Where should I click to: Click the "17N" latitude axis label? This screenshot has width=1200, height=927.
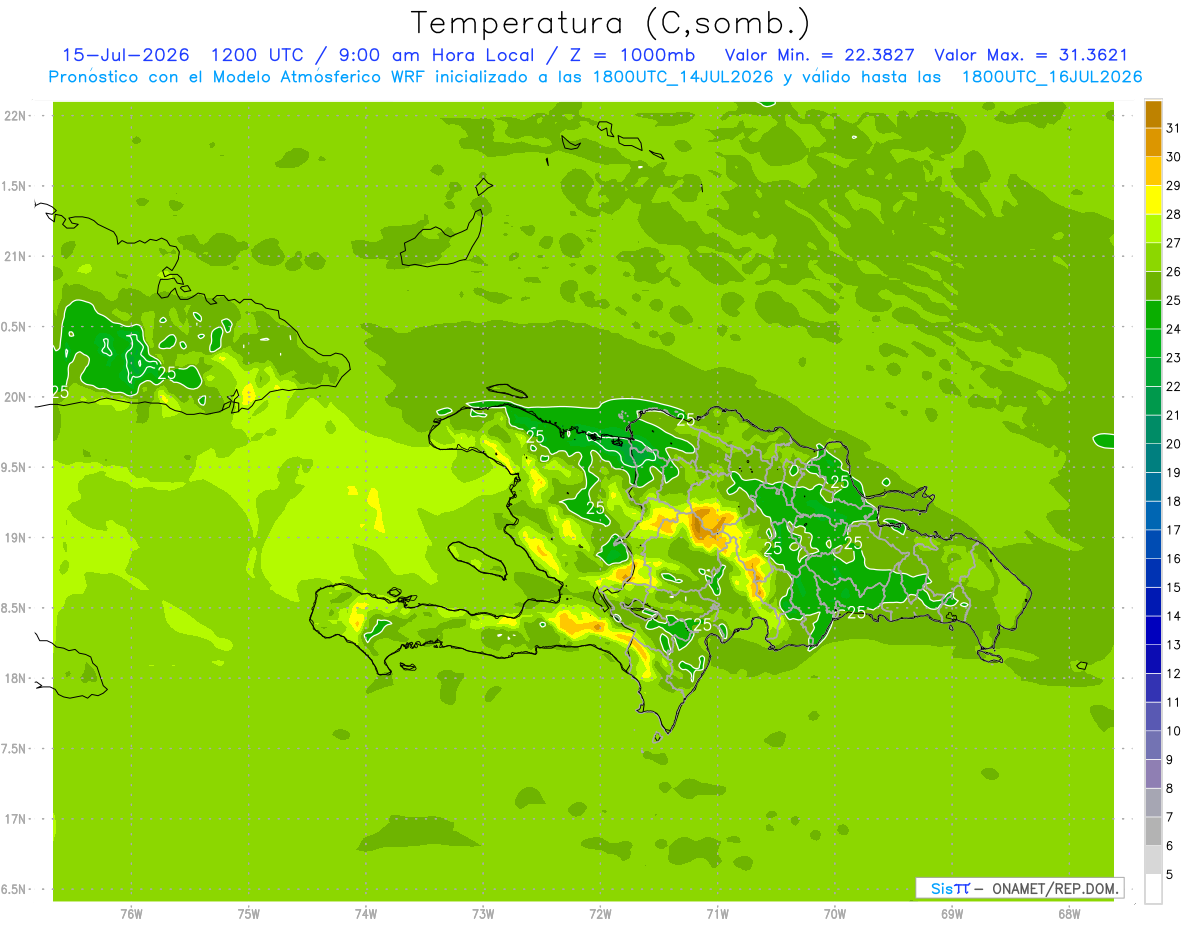[x=16, y=819]
